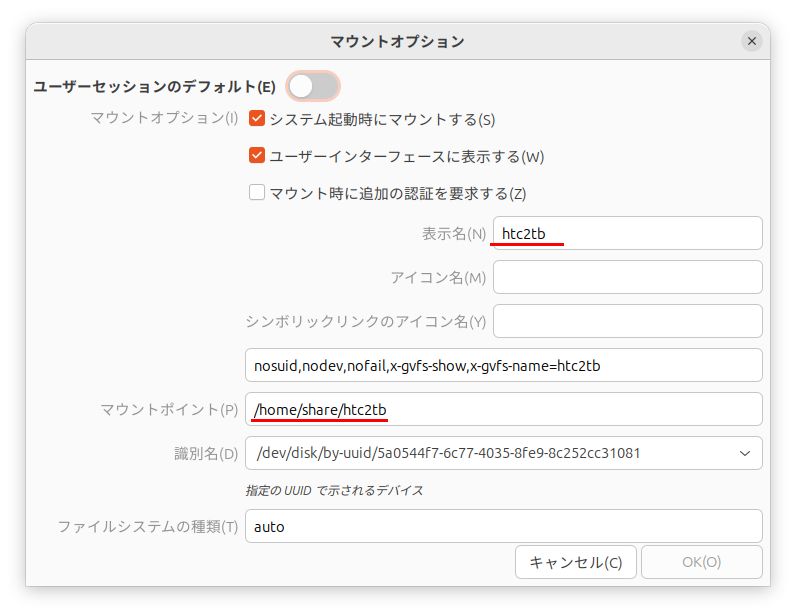Enable マウント時に追加の認証を要求する checkbox

tap(257, 193)
